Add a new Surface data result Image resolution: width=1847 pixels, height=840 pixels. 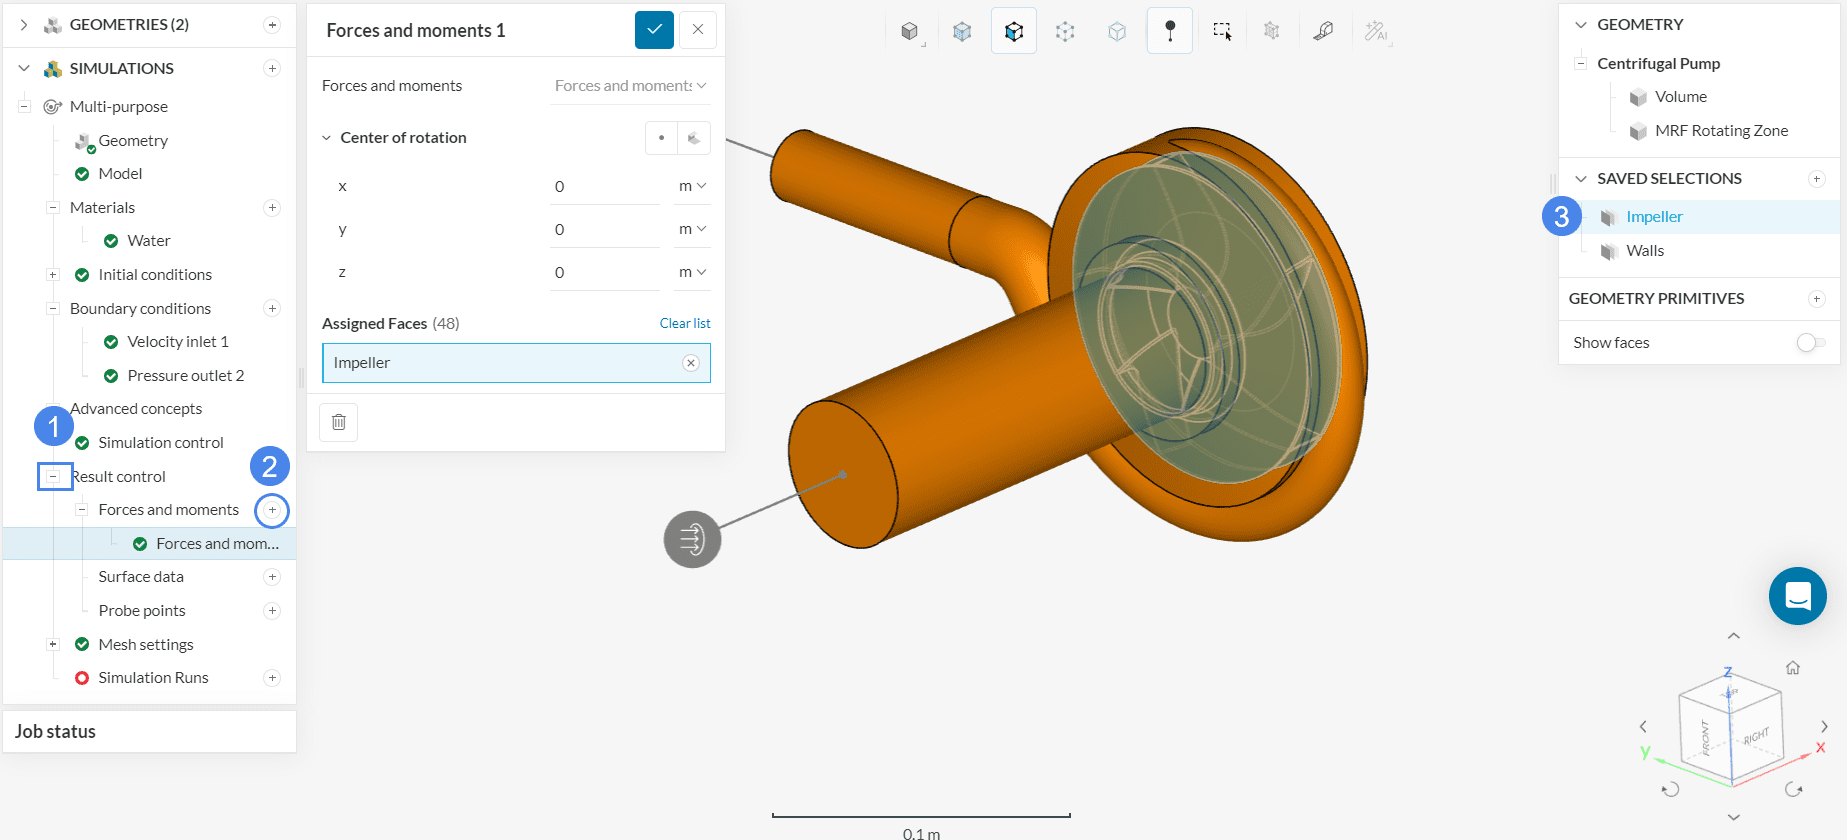[272, 577]
